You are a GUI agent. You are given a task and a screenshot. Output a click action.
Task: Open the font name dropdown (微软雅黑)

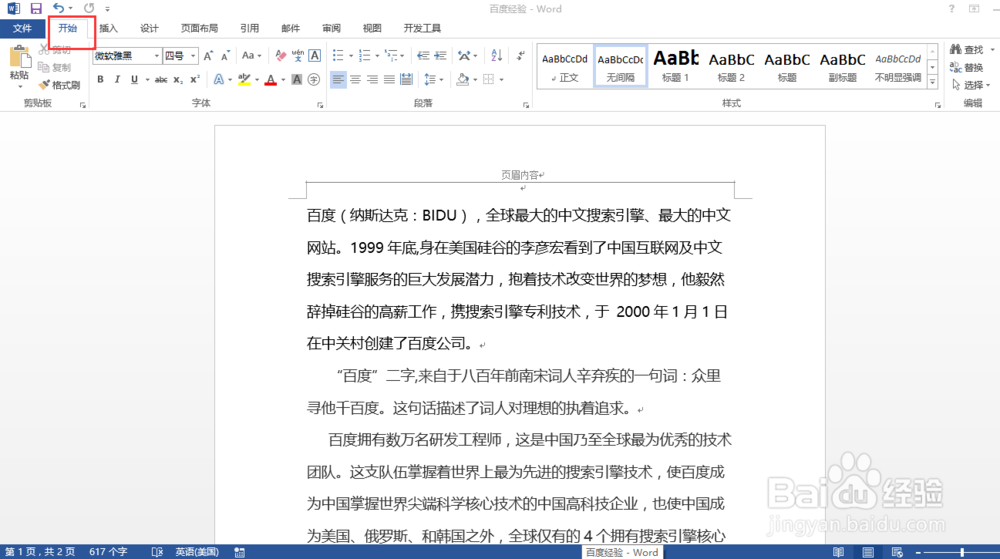coord(156,56)
